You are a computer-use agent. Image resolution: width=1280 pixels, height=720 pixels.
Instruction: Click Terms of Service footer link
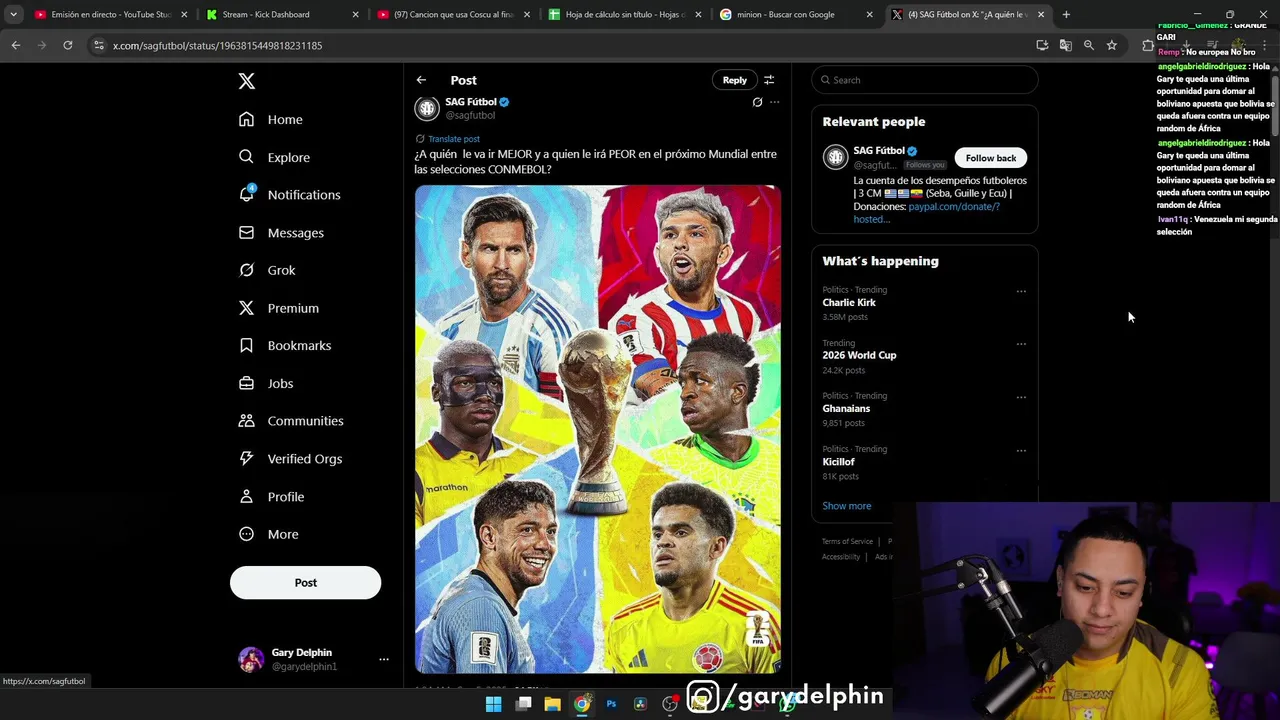(x=847, y=542)
